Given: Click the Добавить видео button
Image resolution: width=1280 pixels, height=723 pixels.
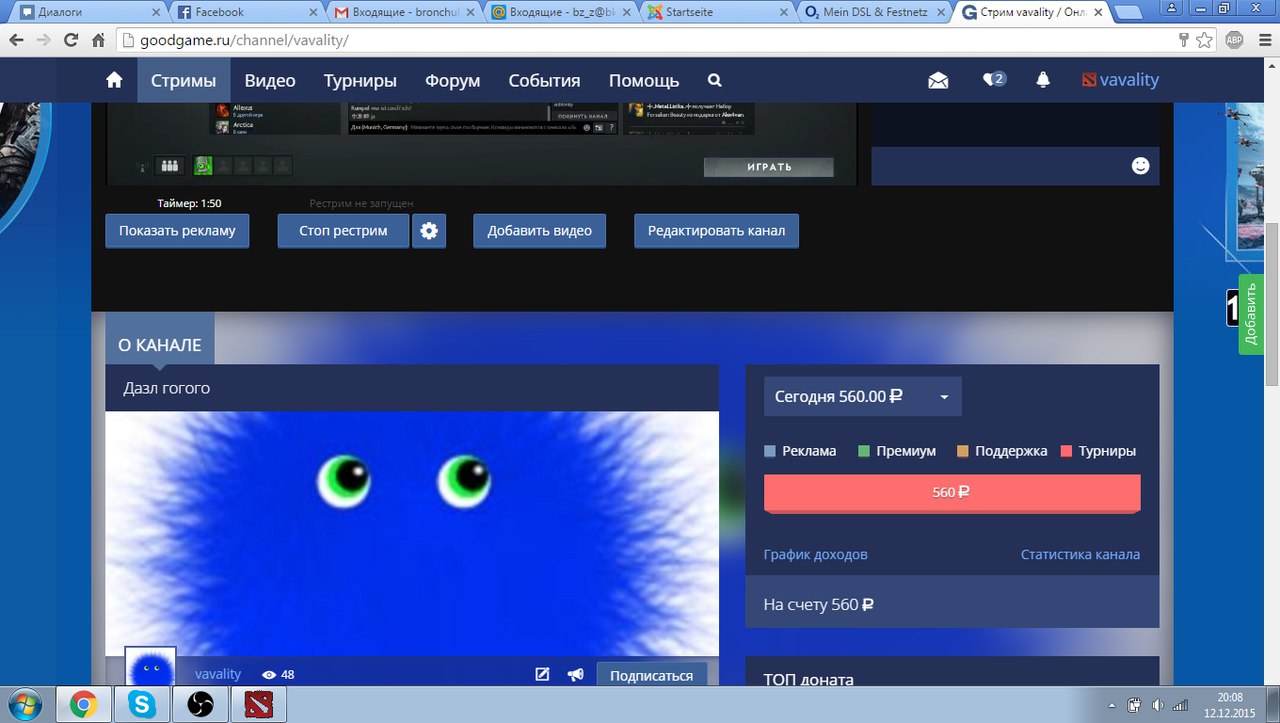Looking at the screenshot, I should point(540,231).
